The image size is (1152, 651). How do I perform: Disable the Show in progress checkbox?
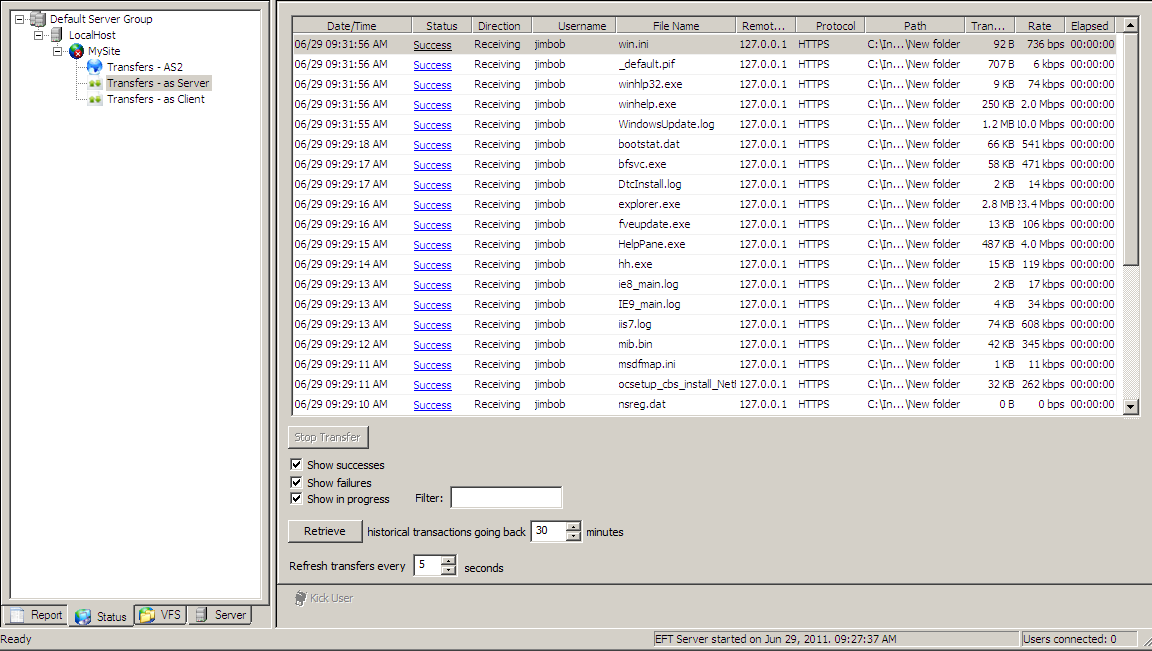coord(296,498)
